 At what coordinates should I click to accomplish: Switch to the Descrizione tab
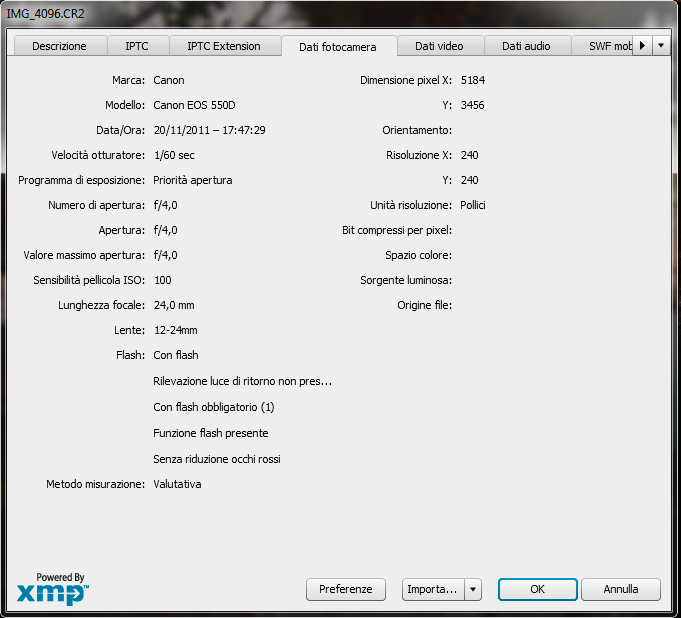60,46
